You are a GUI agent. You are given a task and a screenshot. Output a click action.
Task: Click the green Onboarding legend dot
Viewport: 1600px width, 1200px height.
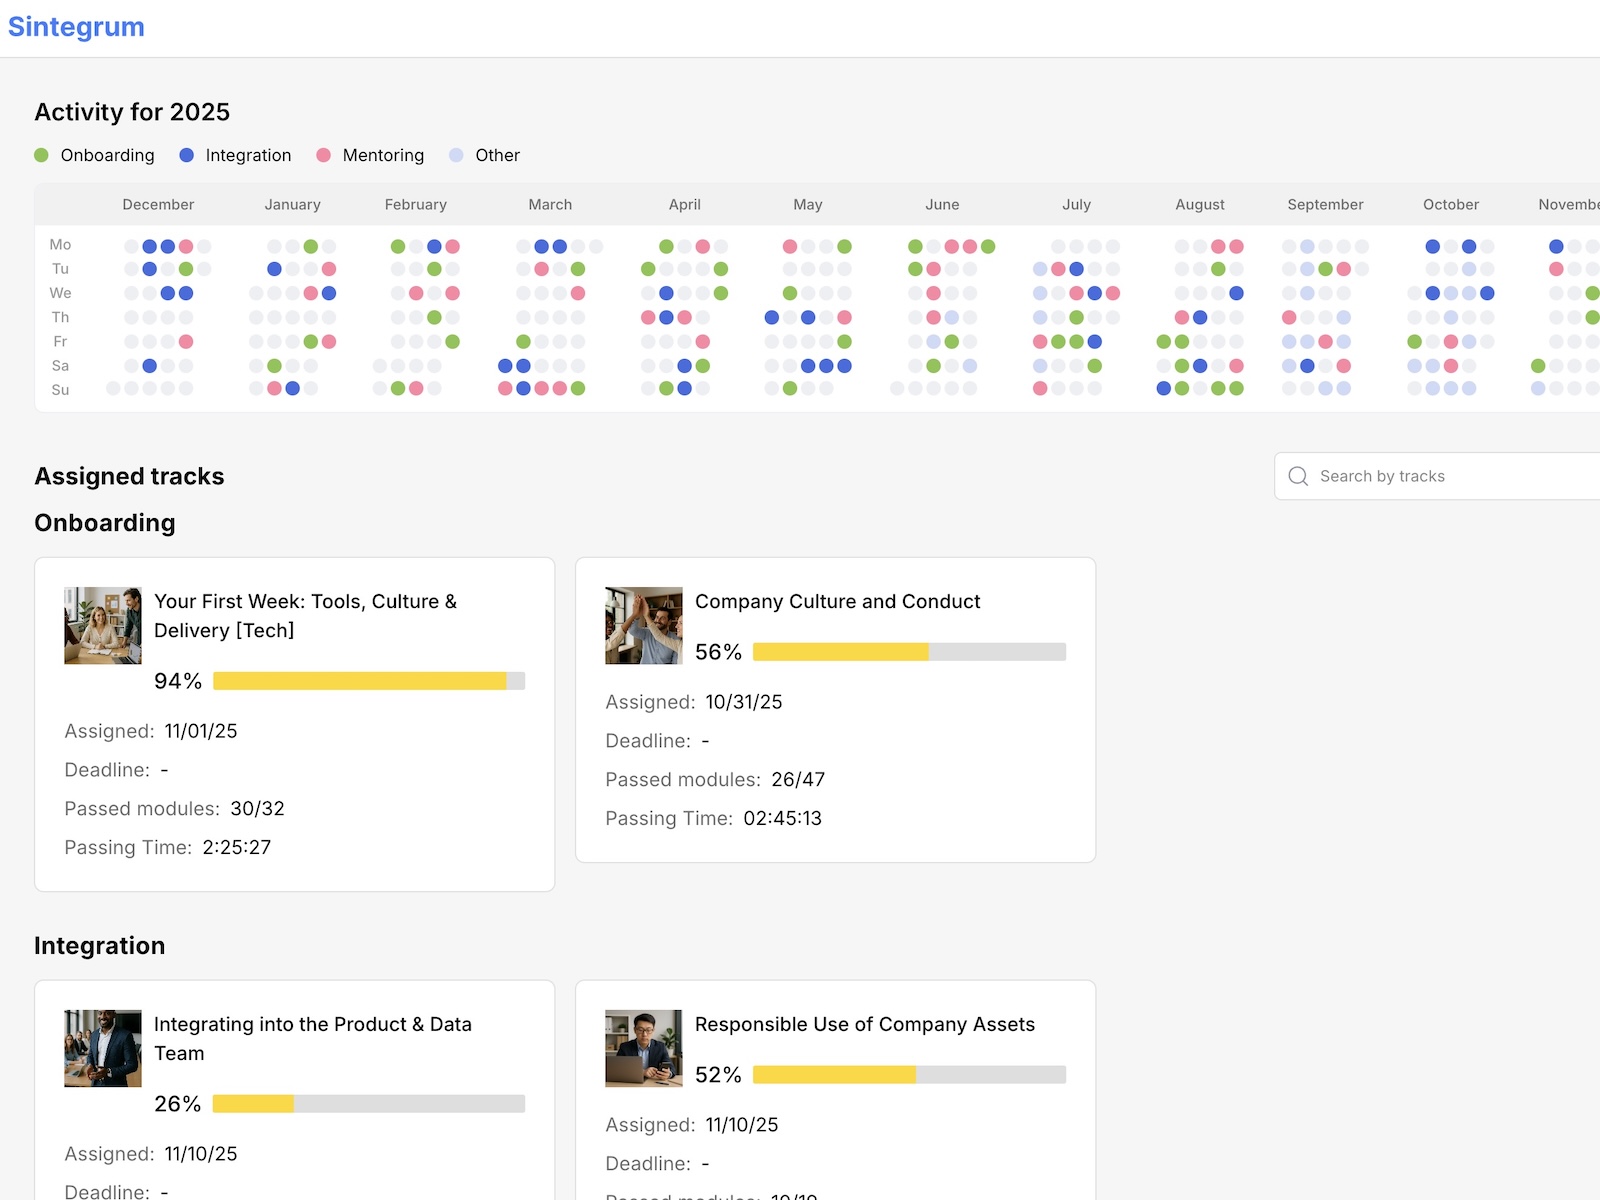(41, 155)
